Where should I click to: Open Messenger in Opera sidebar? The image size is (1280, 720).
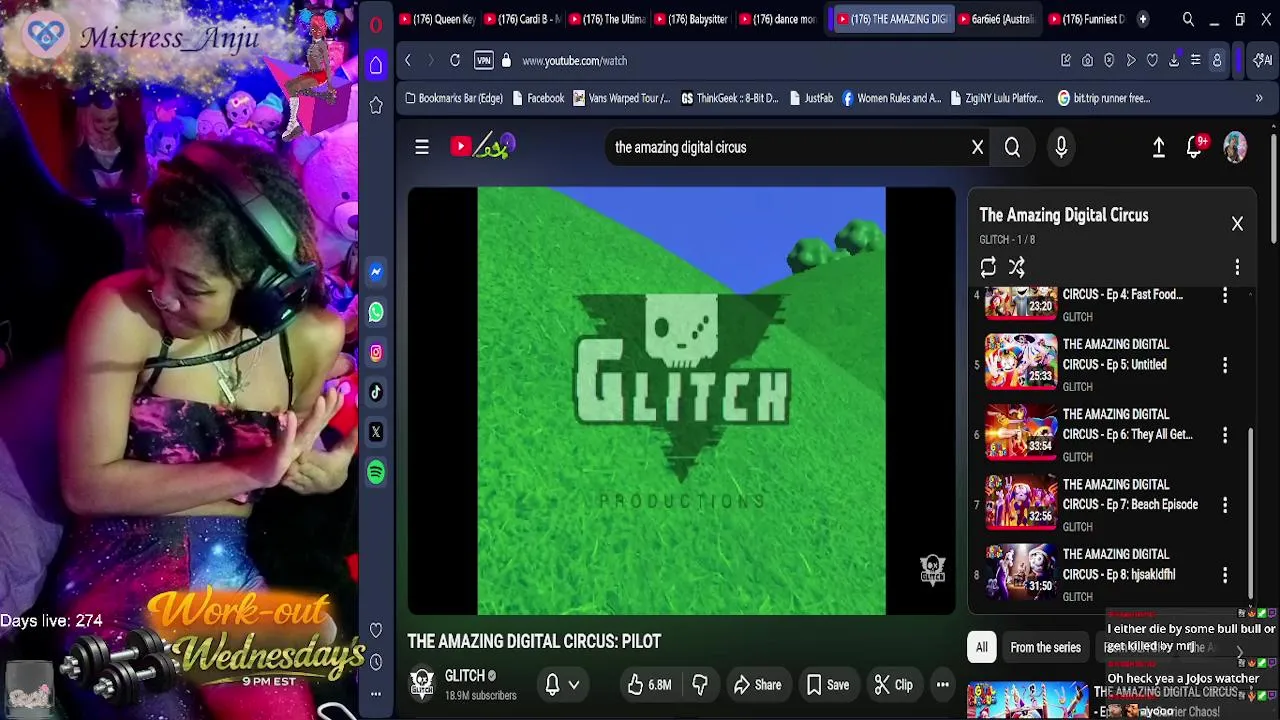376,272
